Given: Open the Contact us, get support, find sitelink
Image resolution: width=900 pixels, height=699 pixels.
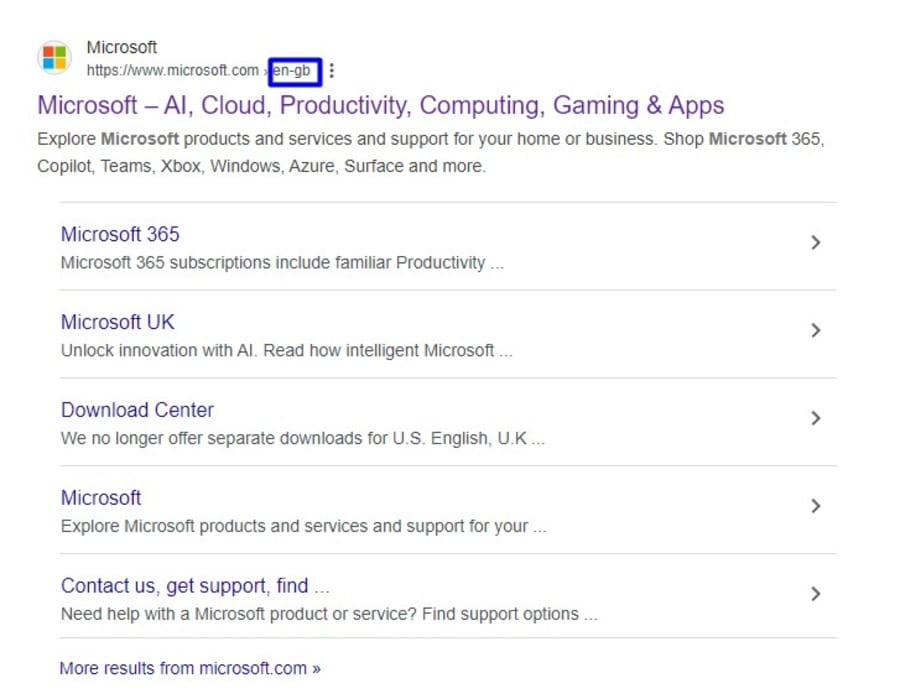Looking at the screenshot, I should (195, 585).
